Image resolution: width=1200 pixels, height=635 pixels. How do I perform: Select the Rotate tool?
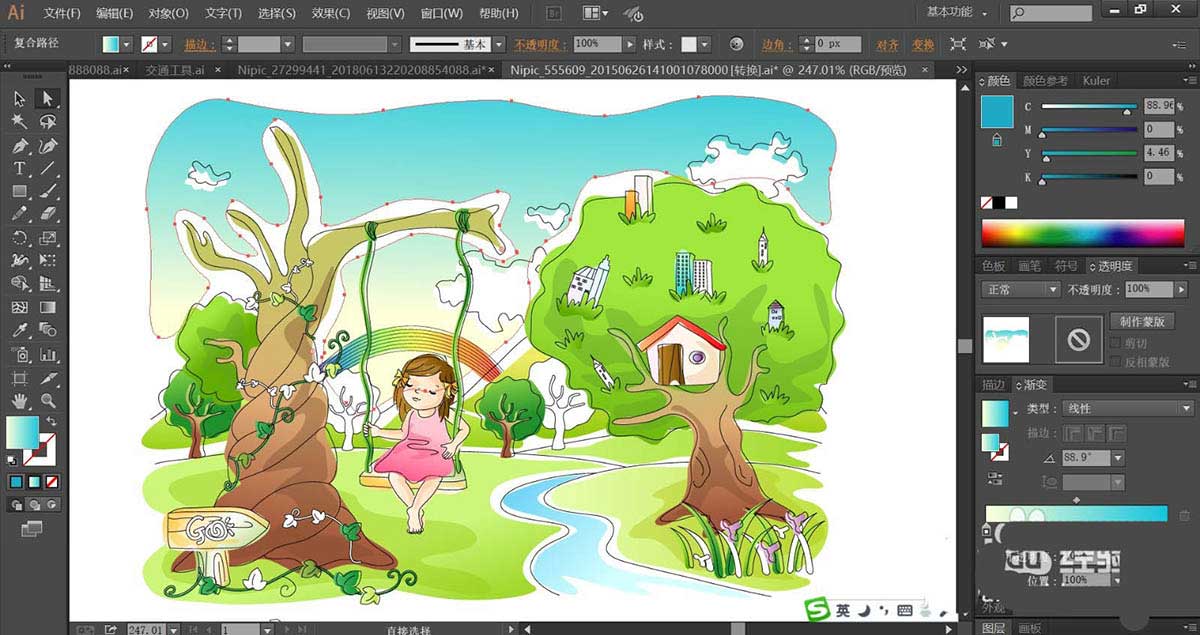[19, 238]
